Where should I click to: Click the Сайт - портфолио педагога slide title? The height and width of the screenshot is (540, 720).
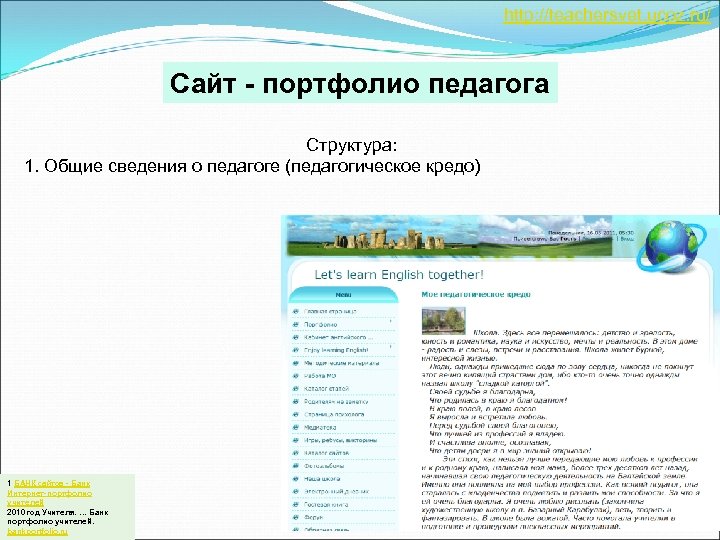click(x=360, y=83)
